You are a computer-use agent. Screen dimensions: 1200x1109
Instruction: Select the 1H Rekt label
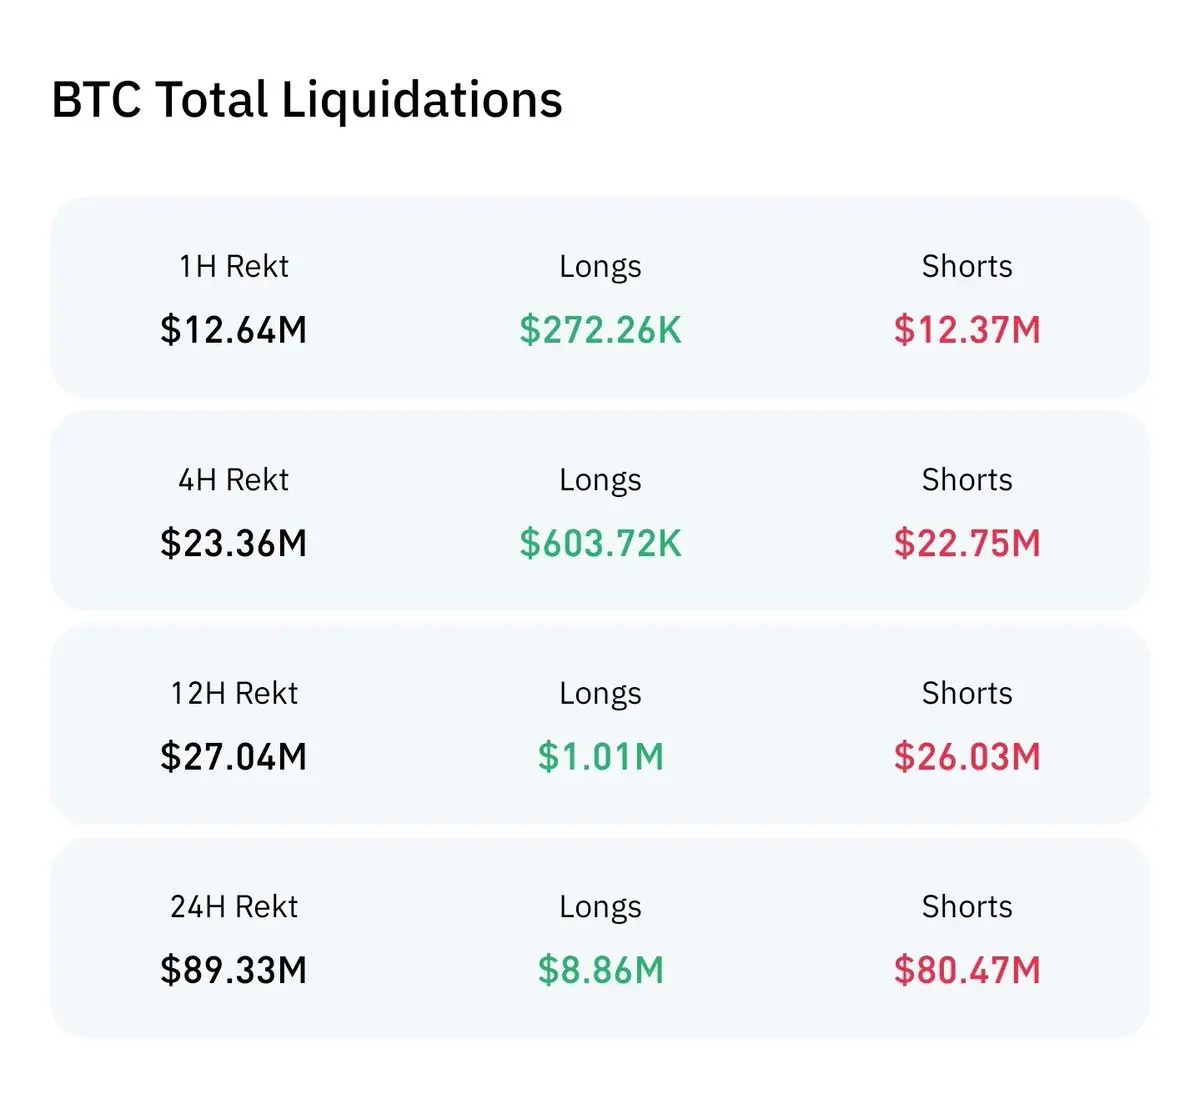[x=234, y=266]
